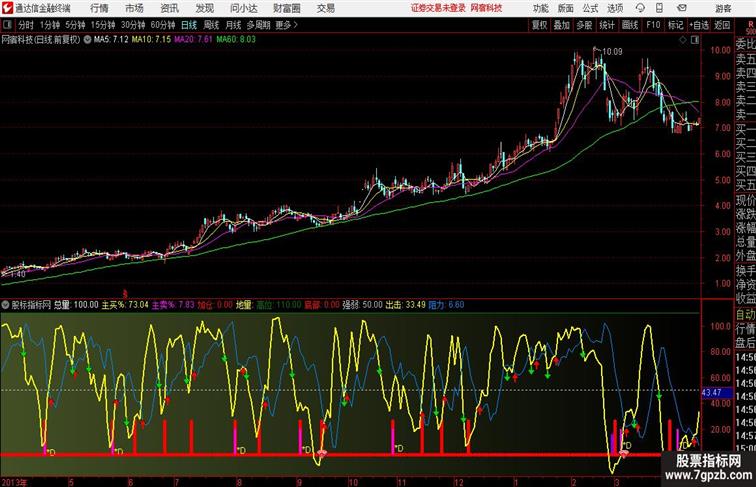756x487 pixels.
Task: Switch to 5分钟 period
Action: click(x=75, y=25)
